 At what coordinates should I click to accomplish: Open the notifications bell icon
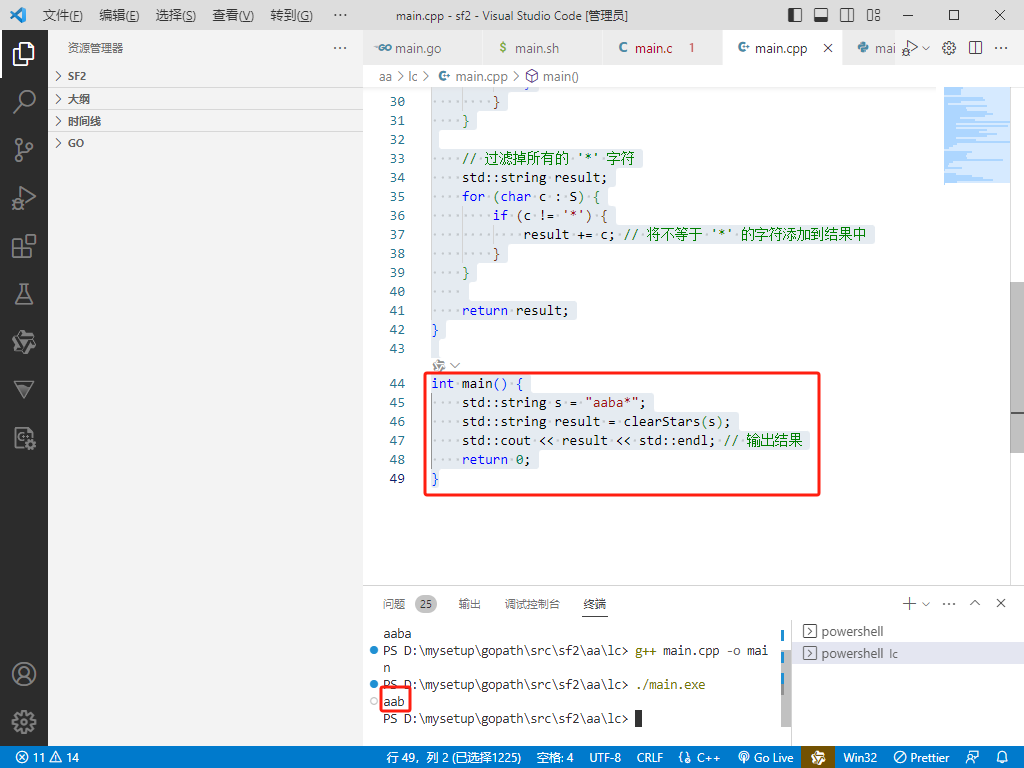tap(1002, 758)
